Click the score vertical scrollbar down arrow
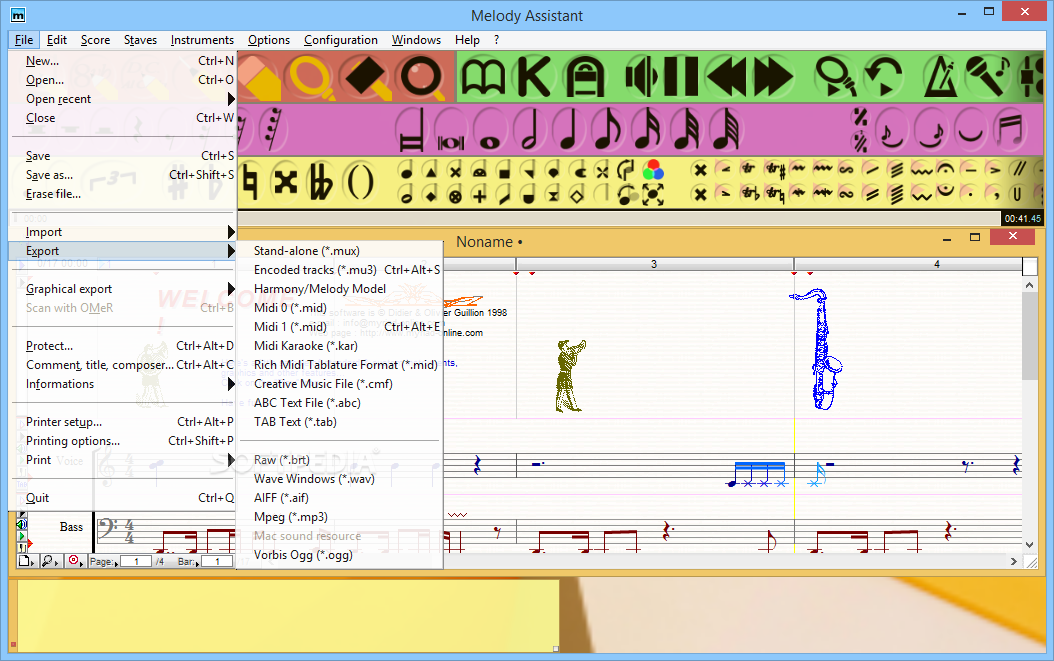This screenshot has height=661, width=1054. [1029, 545]
